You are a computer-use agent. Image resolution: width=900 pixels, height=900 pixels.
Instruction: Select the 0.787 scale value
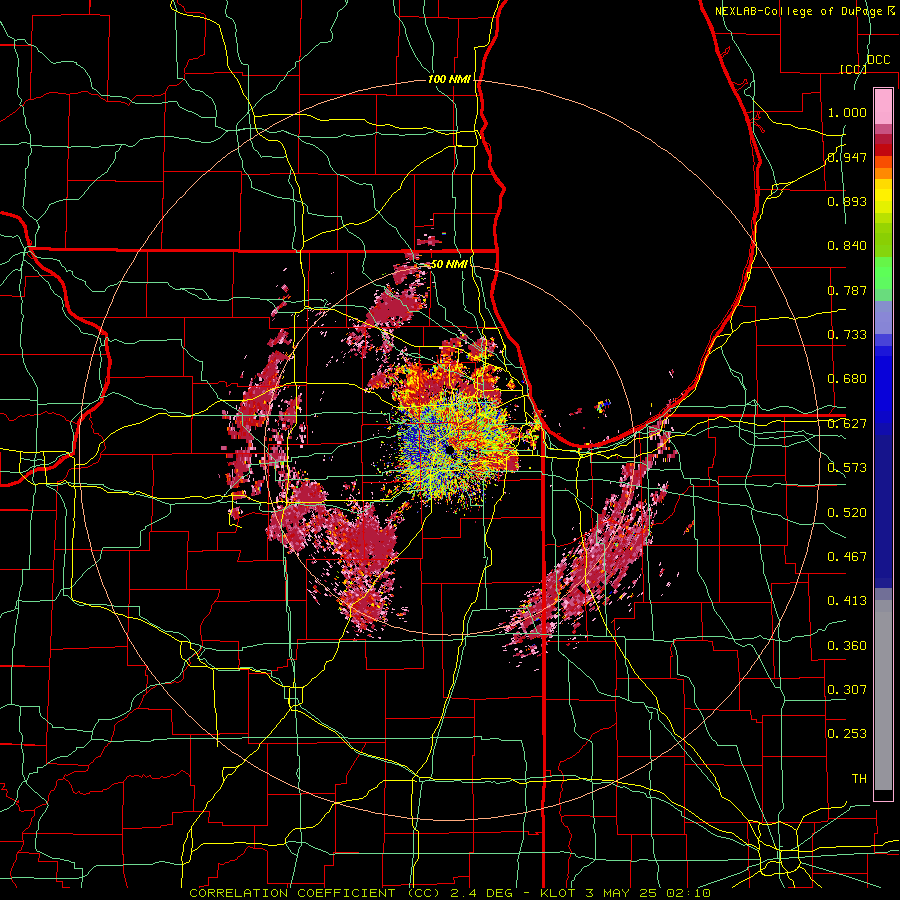847,290
